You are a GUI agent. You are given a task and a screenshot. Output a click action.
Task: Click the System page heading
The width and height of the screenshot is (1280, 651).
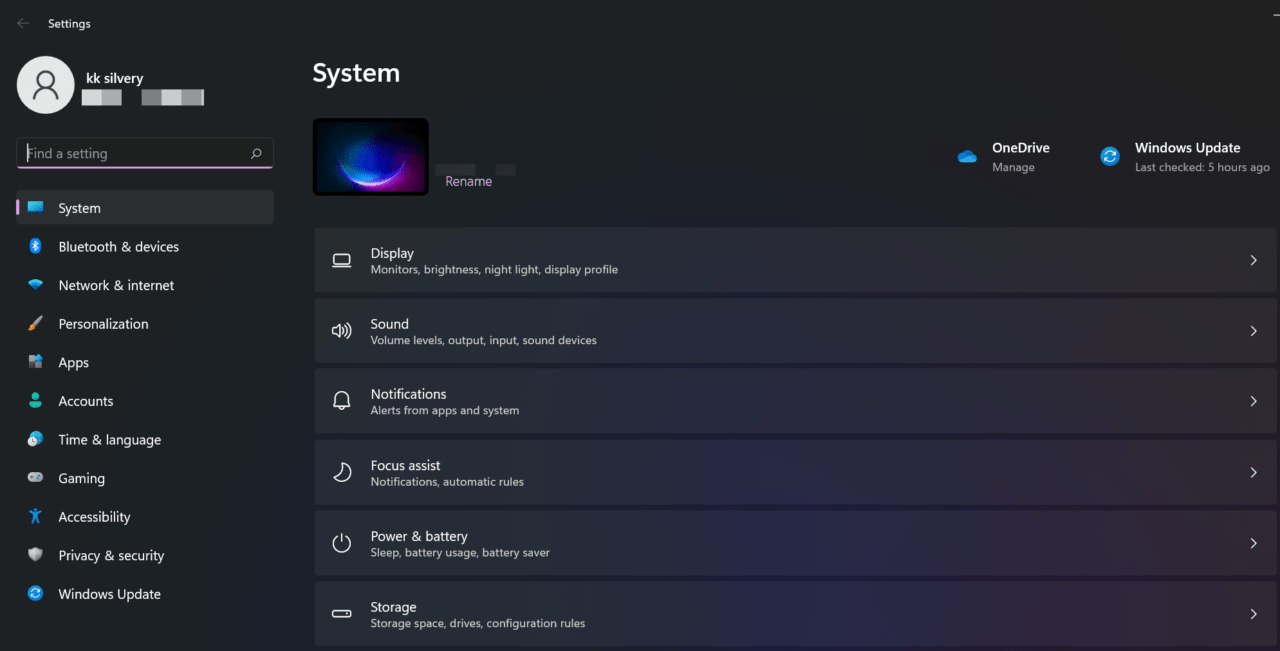[x=356, y=73]
